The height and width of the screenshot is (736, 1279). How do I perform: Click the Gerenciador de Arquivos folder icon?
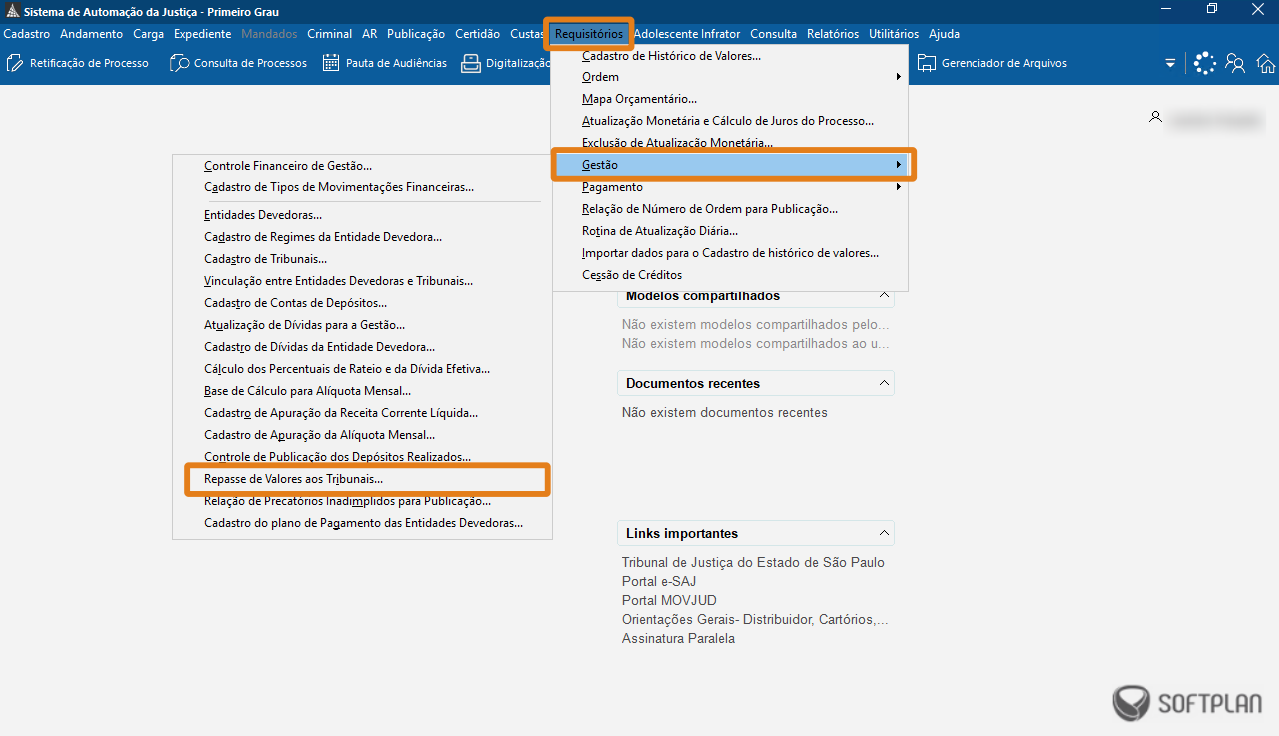tap(927, 63)
